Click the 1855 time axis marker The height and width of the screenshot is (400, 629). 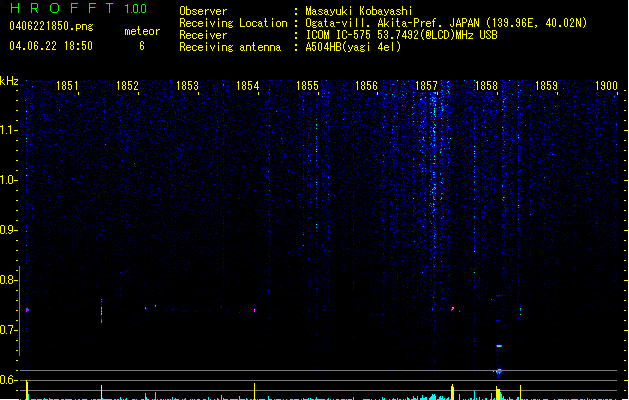coord(307,86)
